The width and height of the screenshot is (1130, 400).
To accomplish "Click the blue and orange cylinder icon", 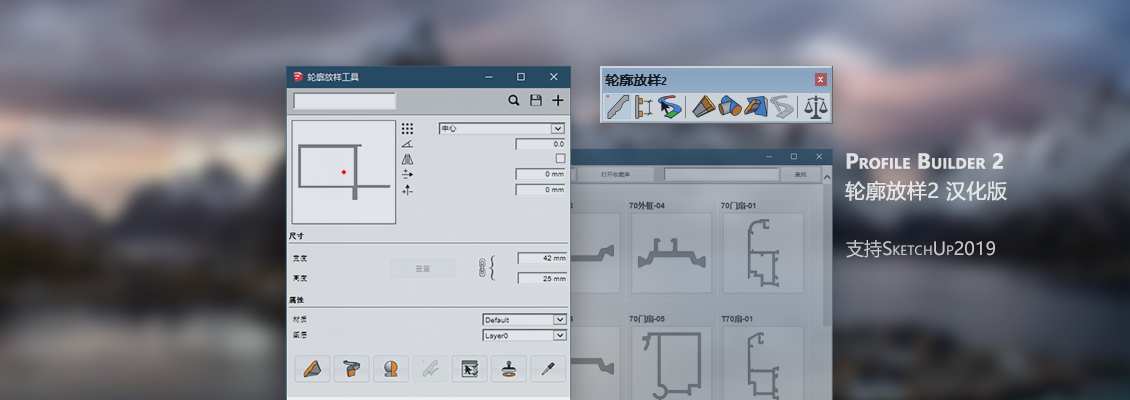I will [x=729, y=107].
